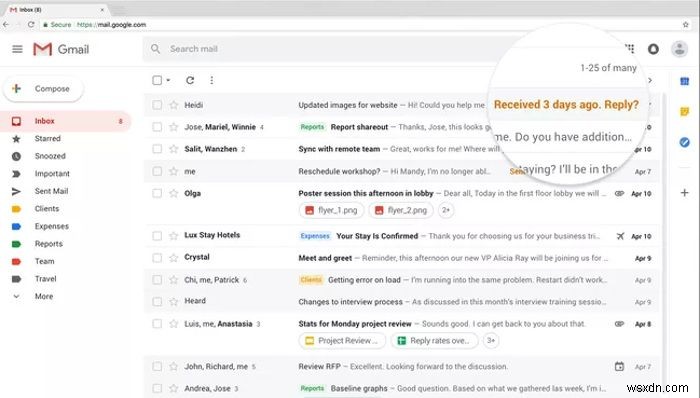Image resolution: width=700 pixels, height=398 pixels.
Task: Tick the select-all checkbox
Action: tap(157, 80)
